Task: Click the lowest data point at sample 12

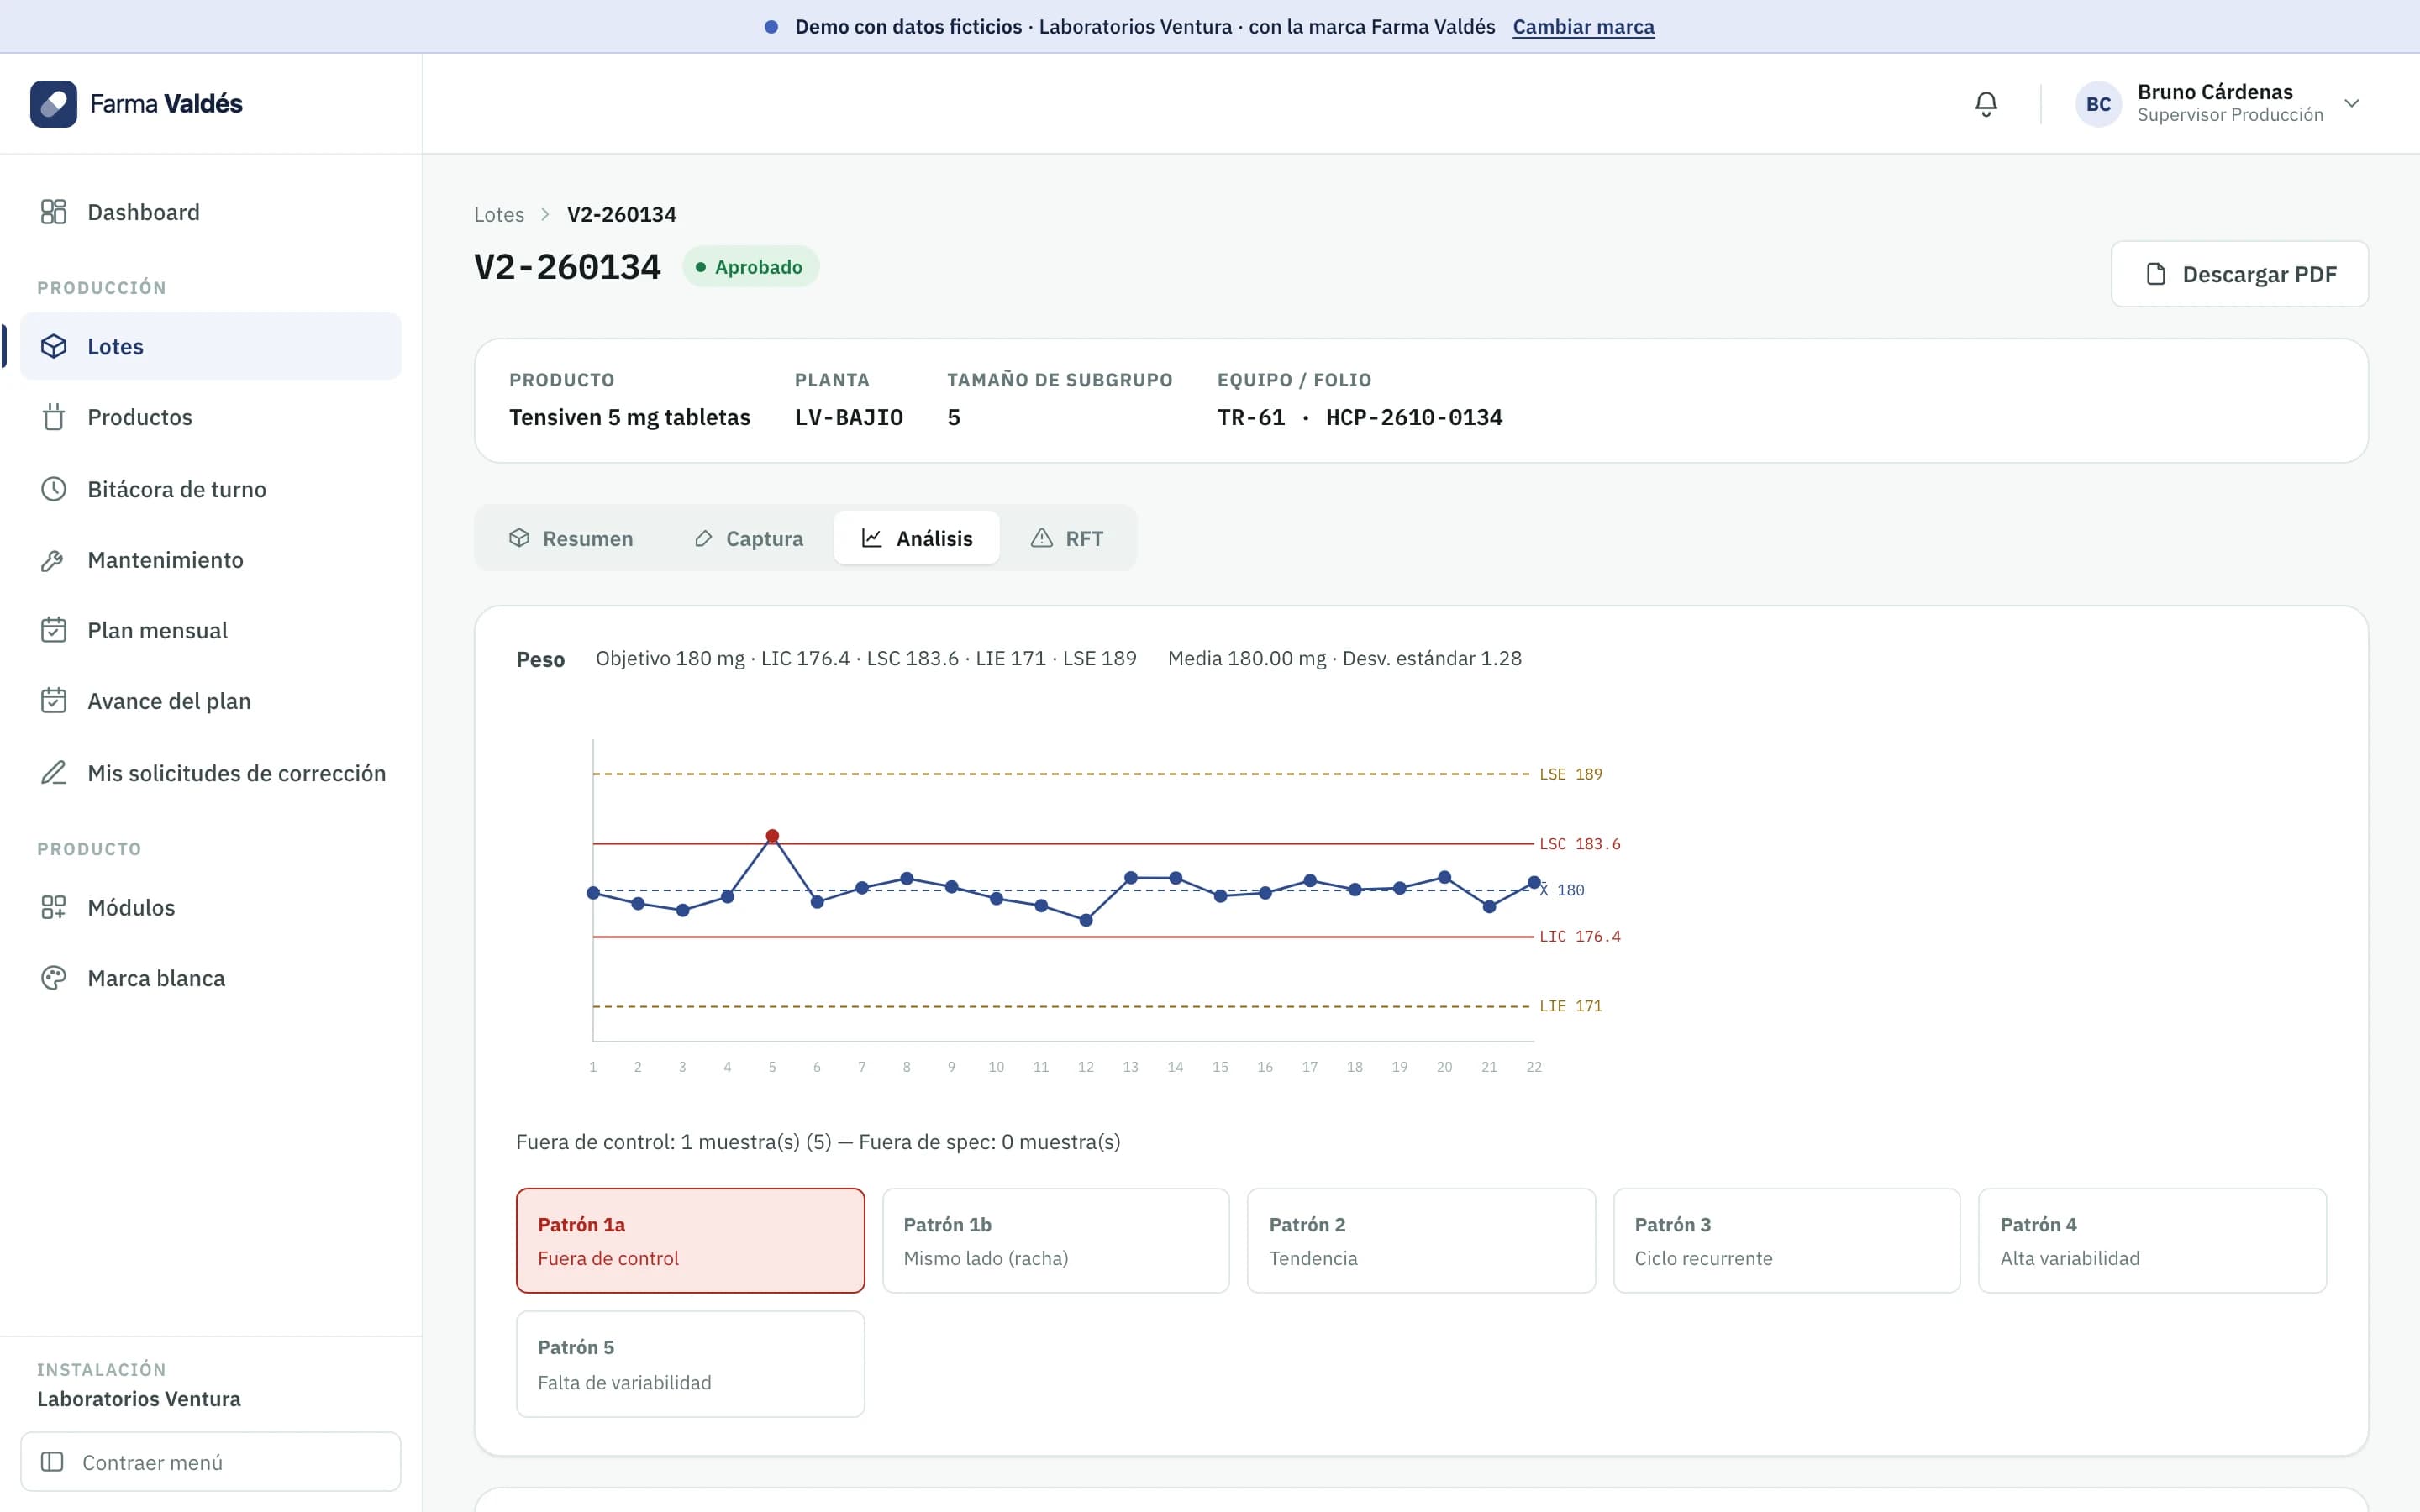Action: point(1086,920)
